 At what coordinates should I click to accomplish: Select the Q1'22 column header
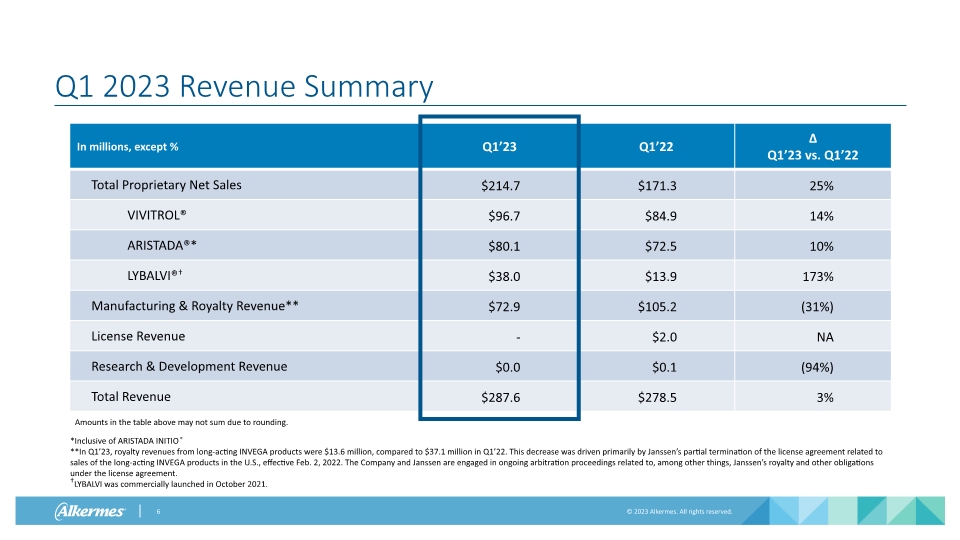(x=655, y=147)
